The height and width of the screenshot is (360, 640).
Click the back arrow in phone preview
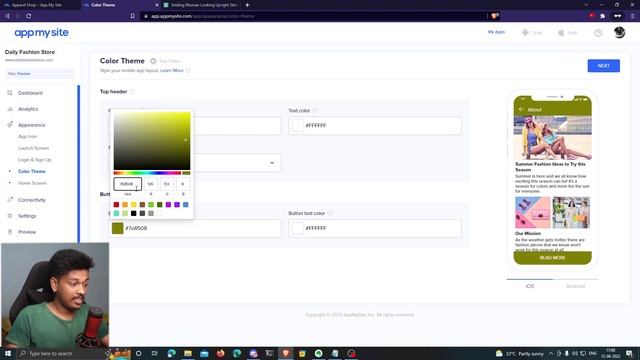click(521, 109)
